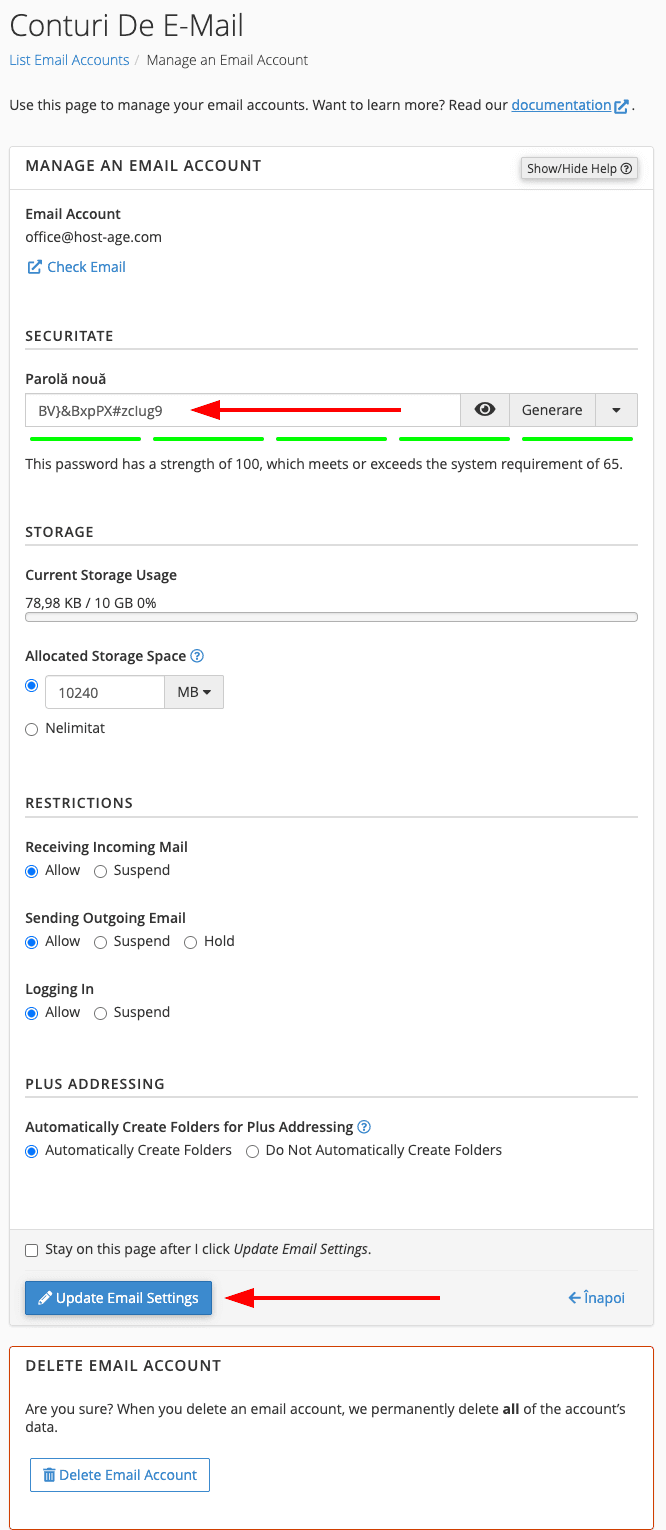Click the Allocated Storage Space help icon
The width and height of the screenshot is (666, 1530).
click(197, 656)
